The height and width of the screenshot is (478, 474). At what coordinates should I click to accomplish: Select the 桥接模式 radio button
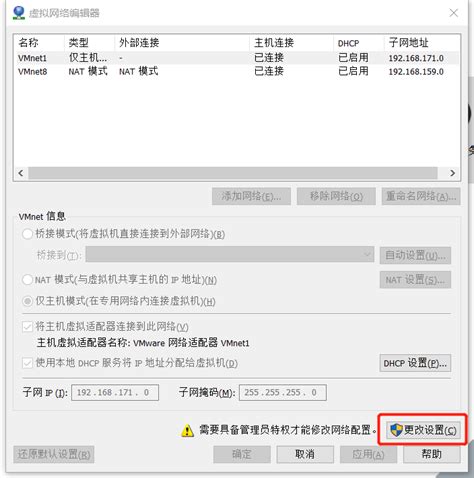click(27, 234)
